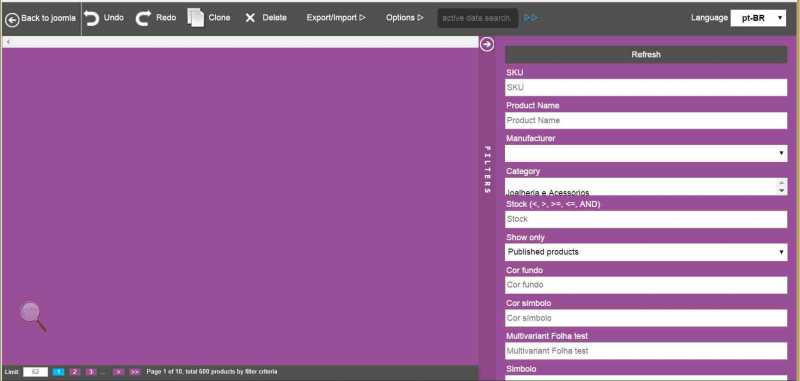
Task: Focus the SKU filter field
Action: 646,87
